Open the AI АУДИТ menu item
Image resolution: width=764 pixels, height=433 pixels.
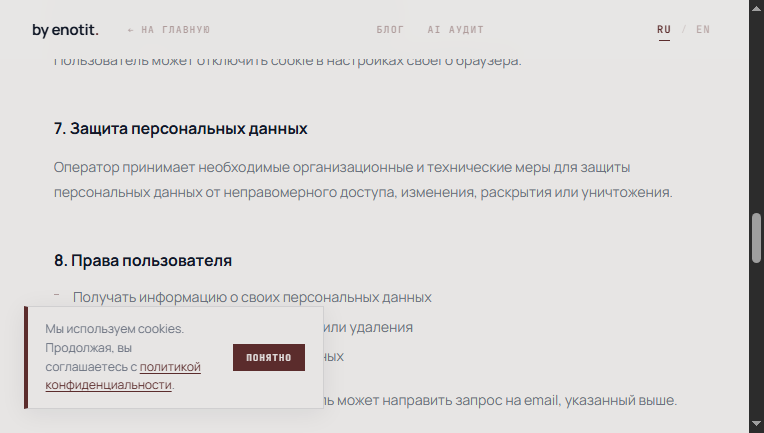455,30
